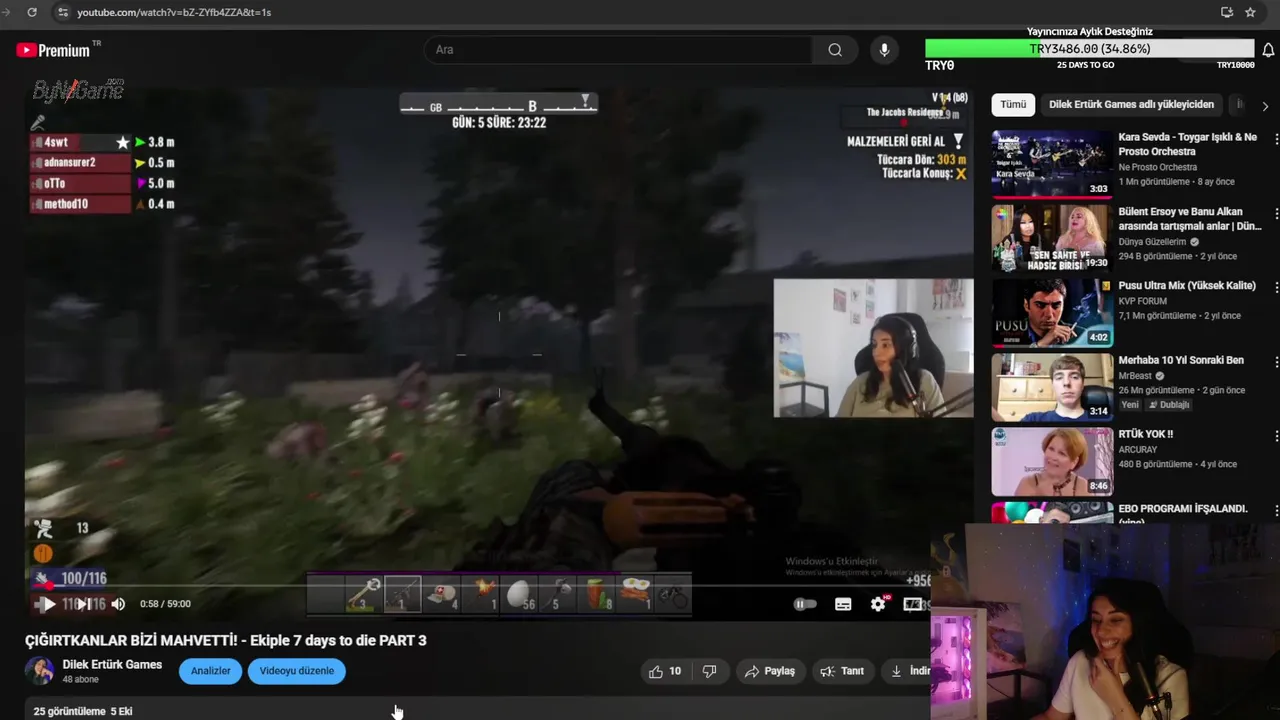This screenshot has height=720, width=1280.
Task: Click 'Videoyu düzenle' button
Action: 297,671
